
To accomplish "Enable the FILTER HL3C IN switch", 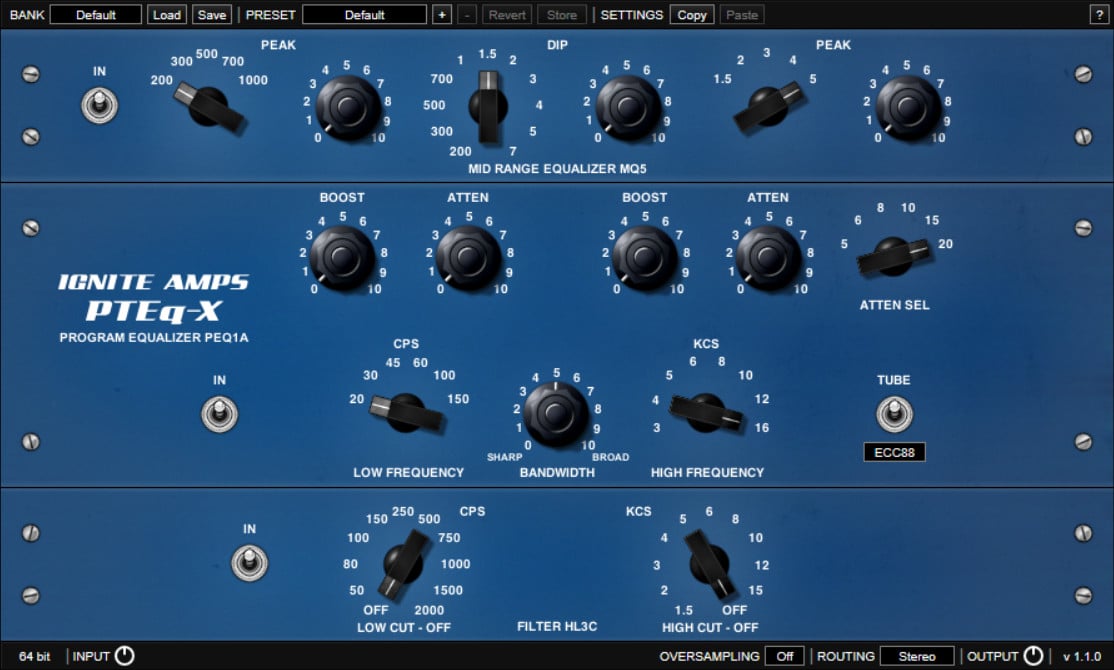I will click(249, 562).
